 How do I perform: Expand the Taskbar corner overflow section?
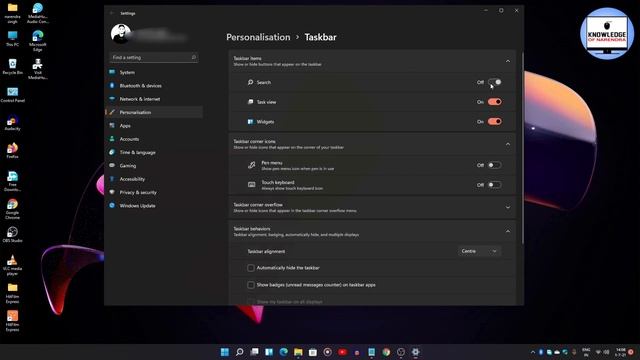[x=508, y=207]
